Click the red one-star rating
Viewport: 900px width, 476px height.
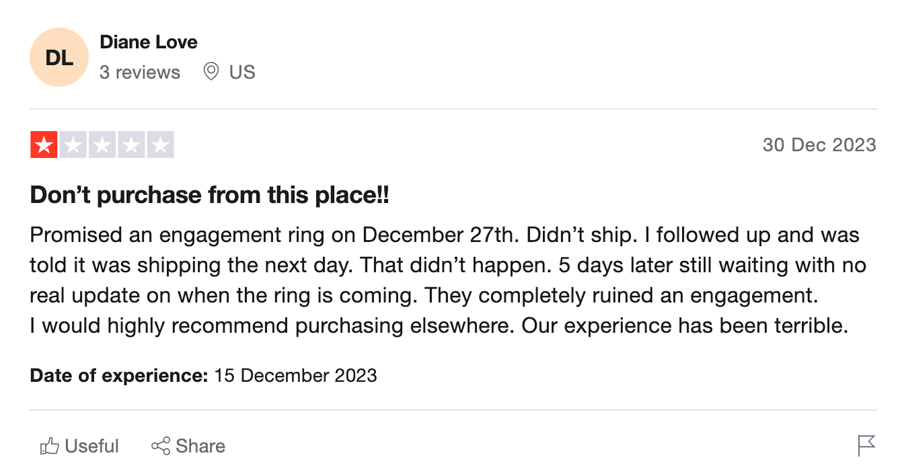tap(44, 145)
